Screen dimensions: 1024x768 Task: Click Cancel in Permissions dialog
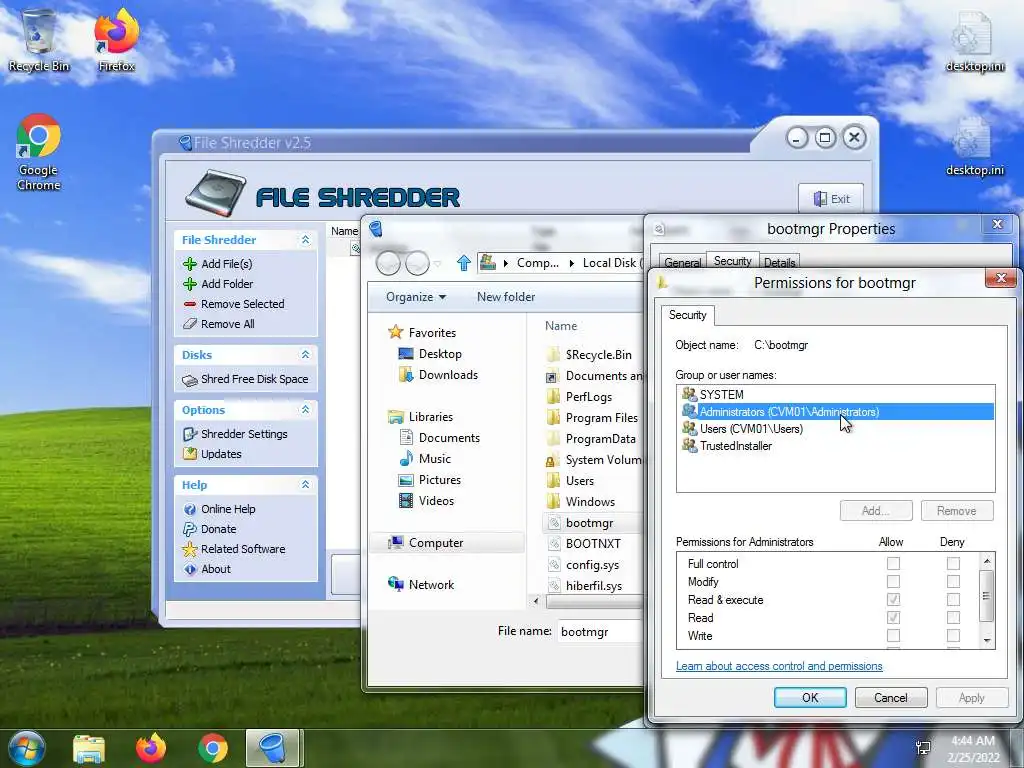(x=891, y=697)
